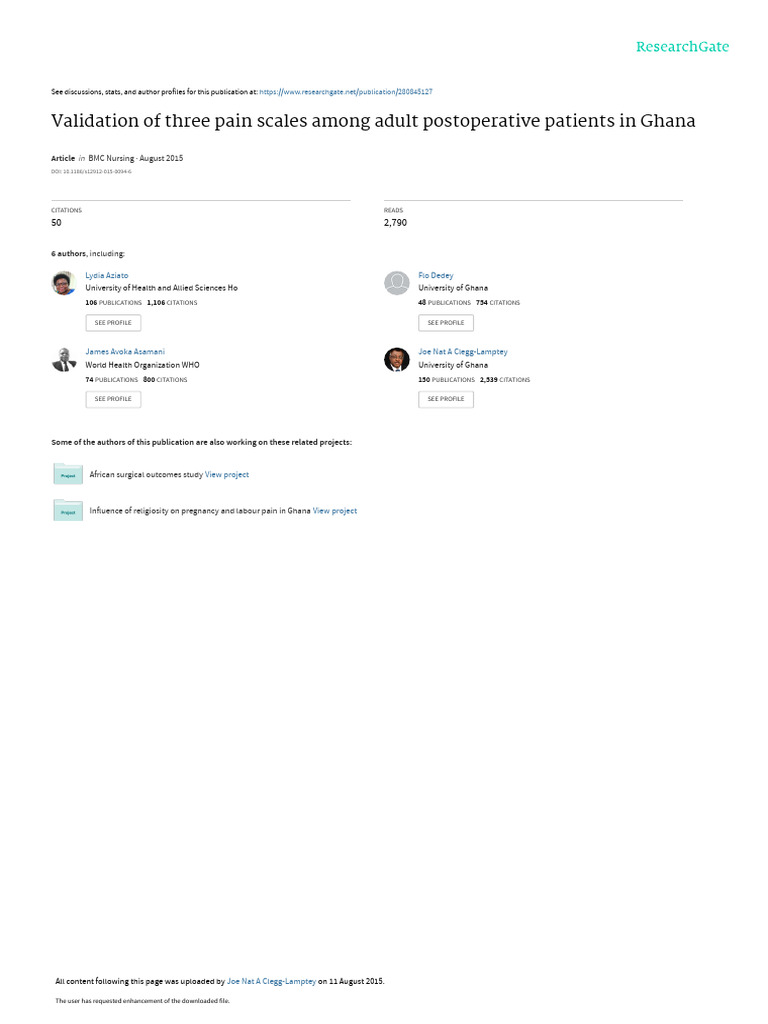Viewport: 768px width, 1024px height.
Task: Click Flo Dedey's placeholder avatar icon
Action: (x=396, y=283)
